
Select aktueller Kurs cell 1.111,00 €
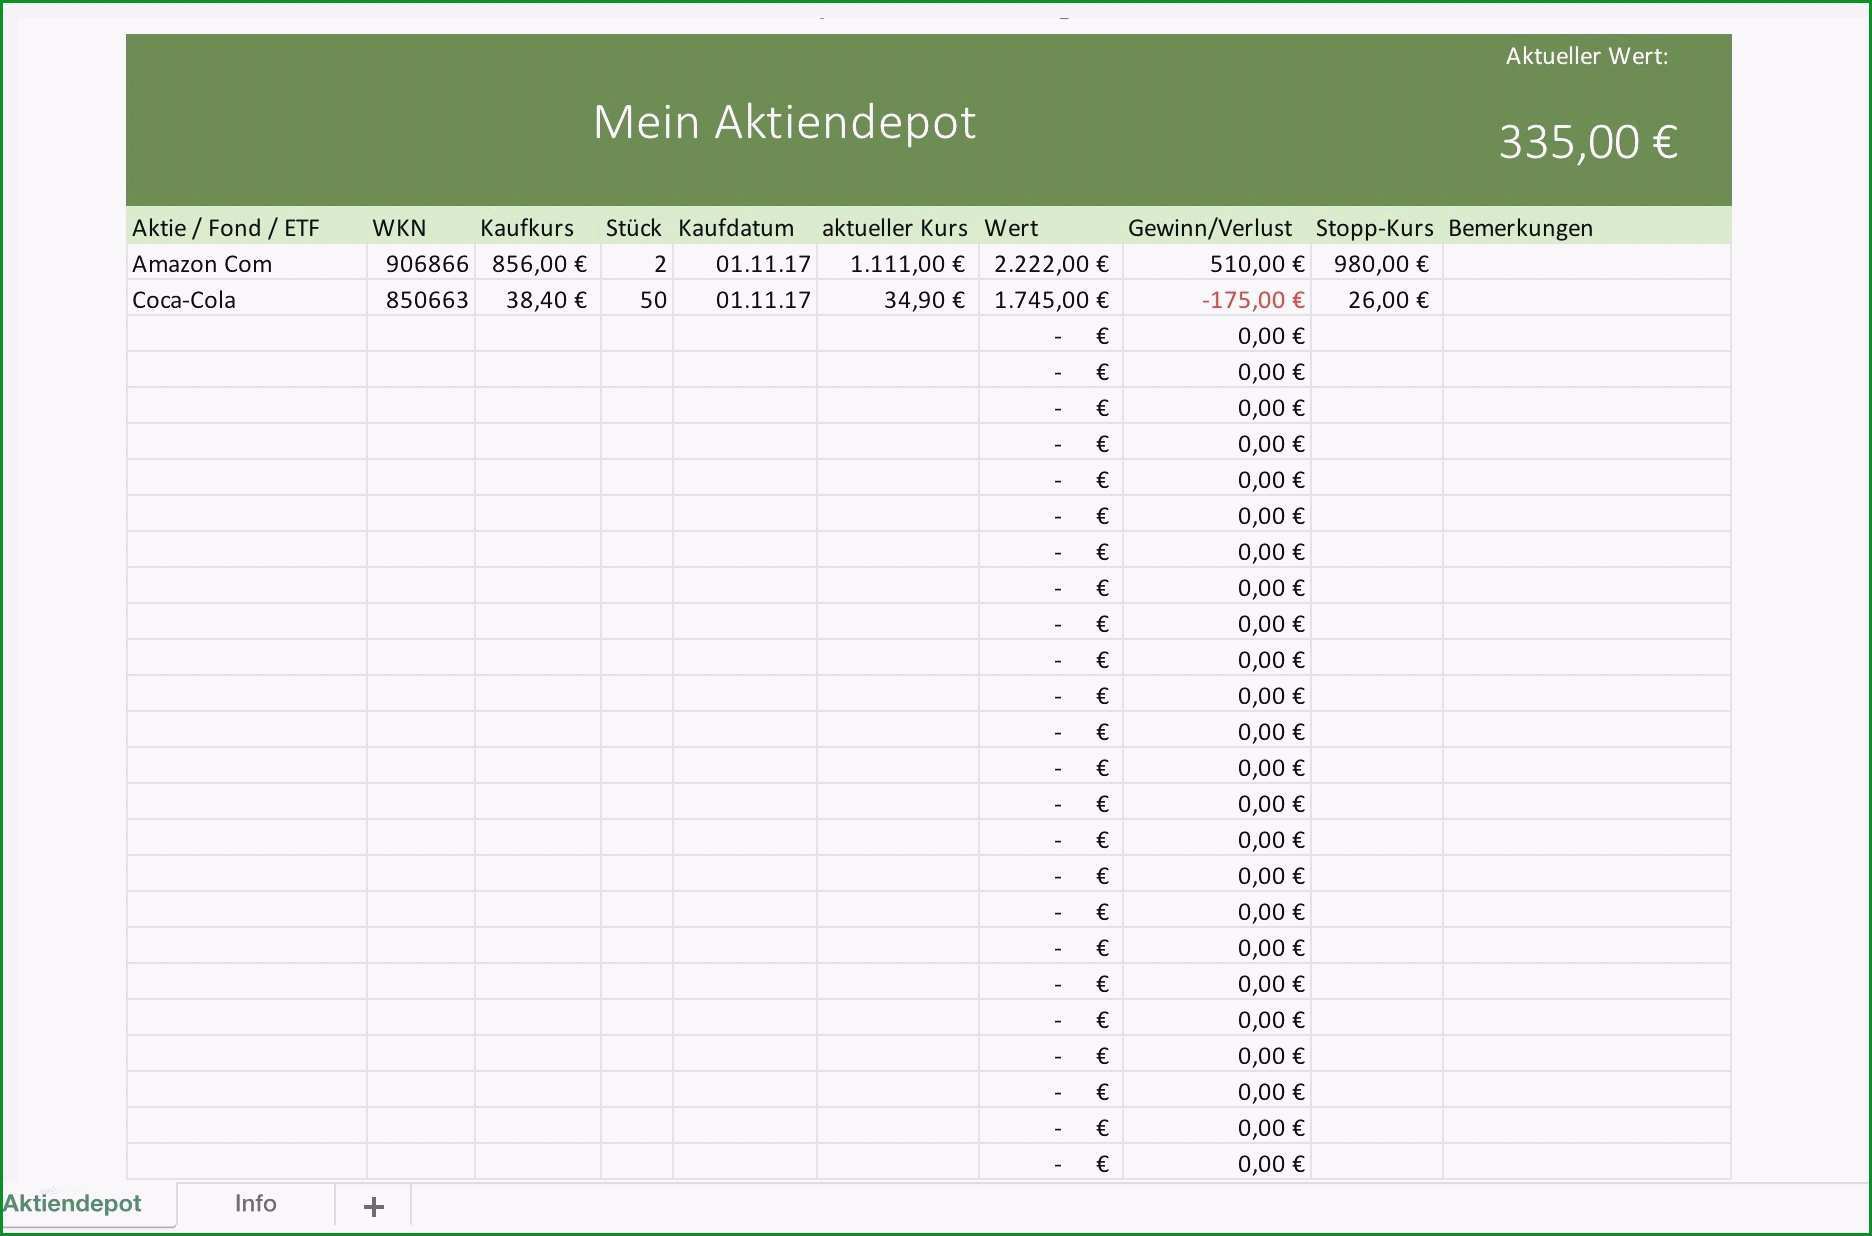pyautogui.click(x=897, y=263)
